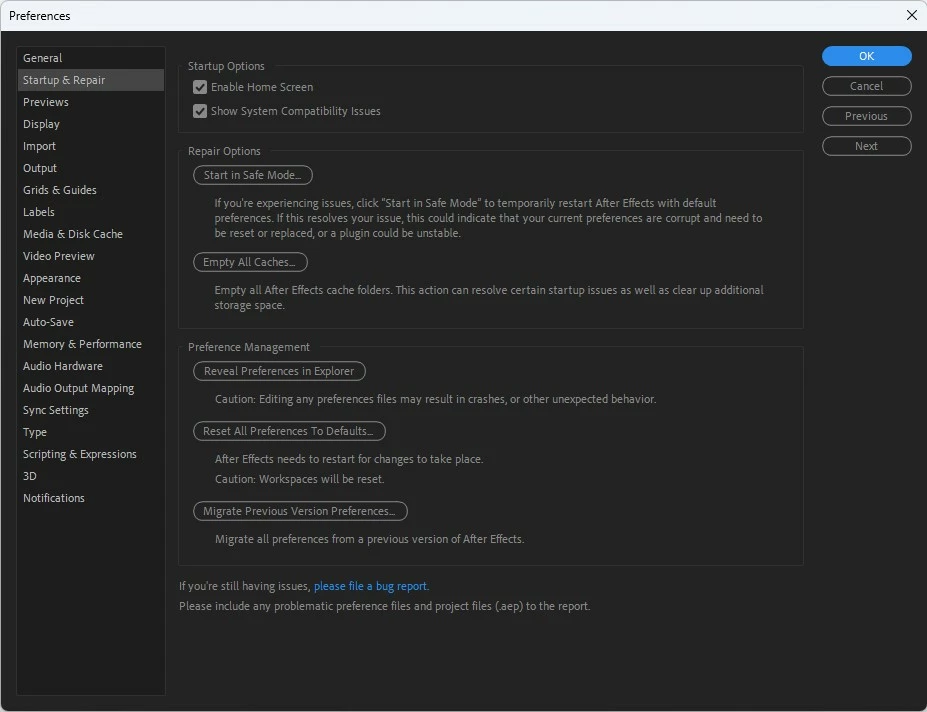This screenshot has height=712, width=927.
Task: Confirm with the OK button
Action: [x=867, y=56]
